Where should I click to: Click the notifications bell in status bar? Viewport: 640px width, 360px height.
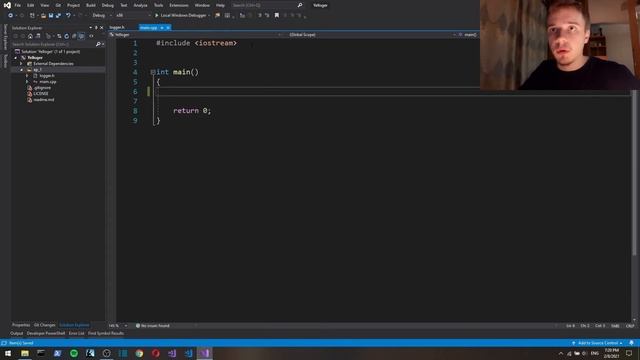click(x=631, y=343)
